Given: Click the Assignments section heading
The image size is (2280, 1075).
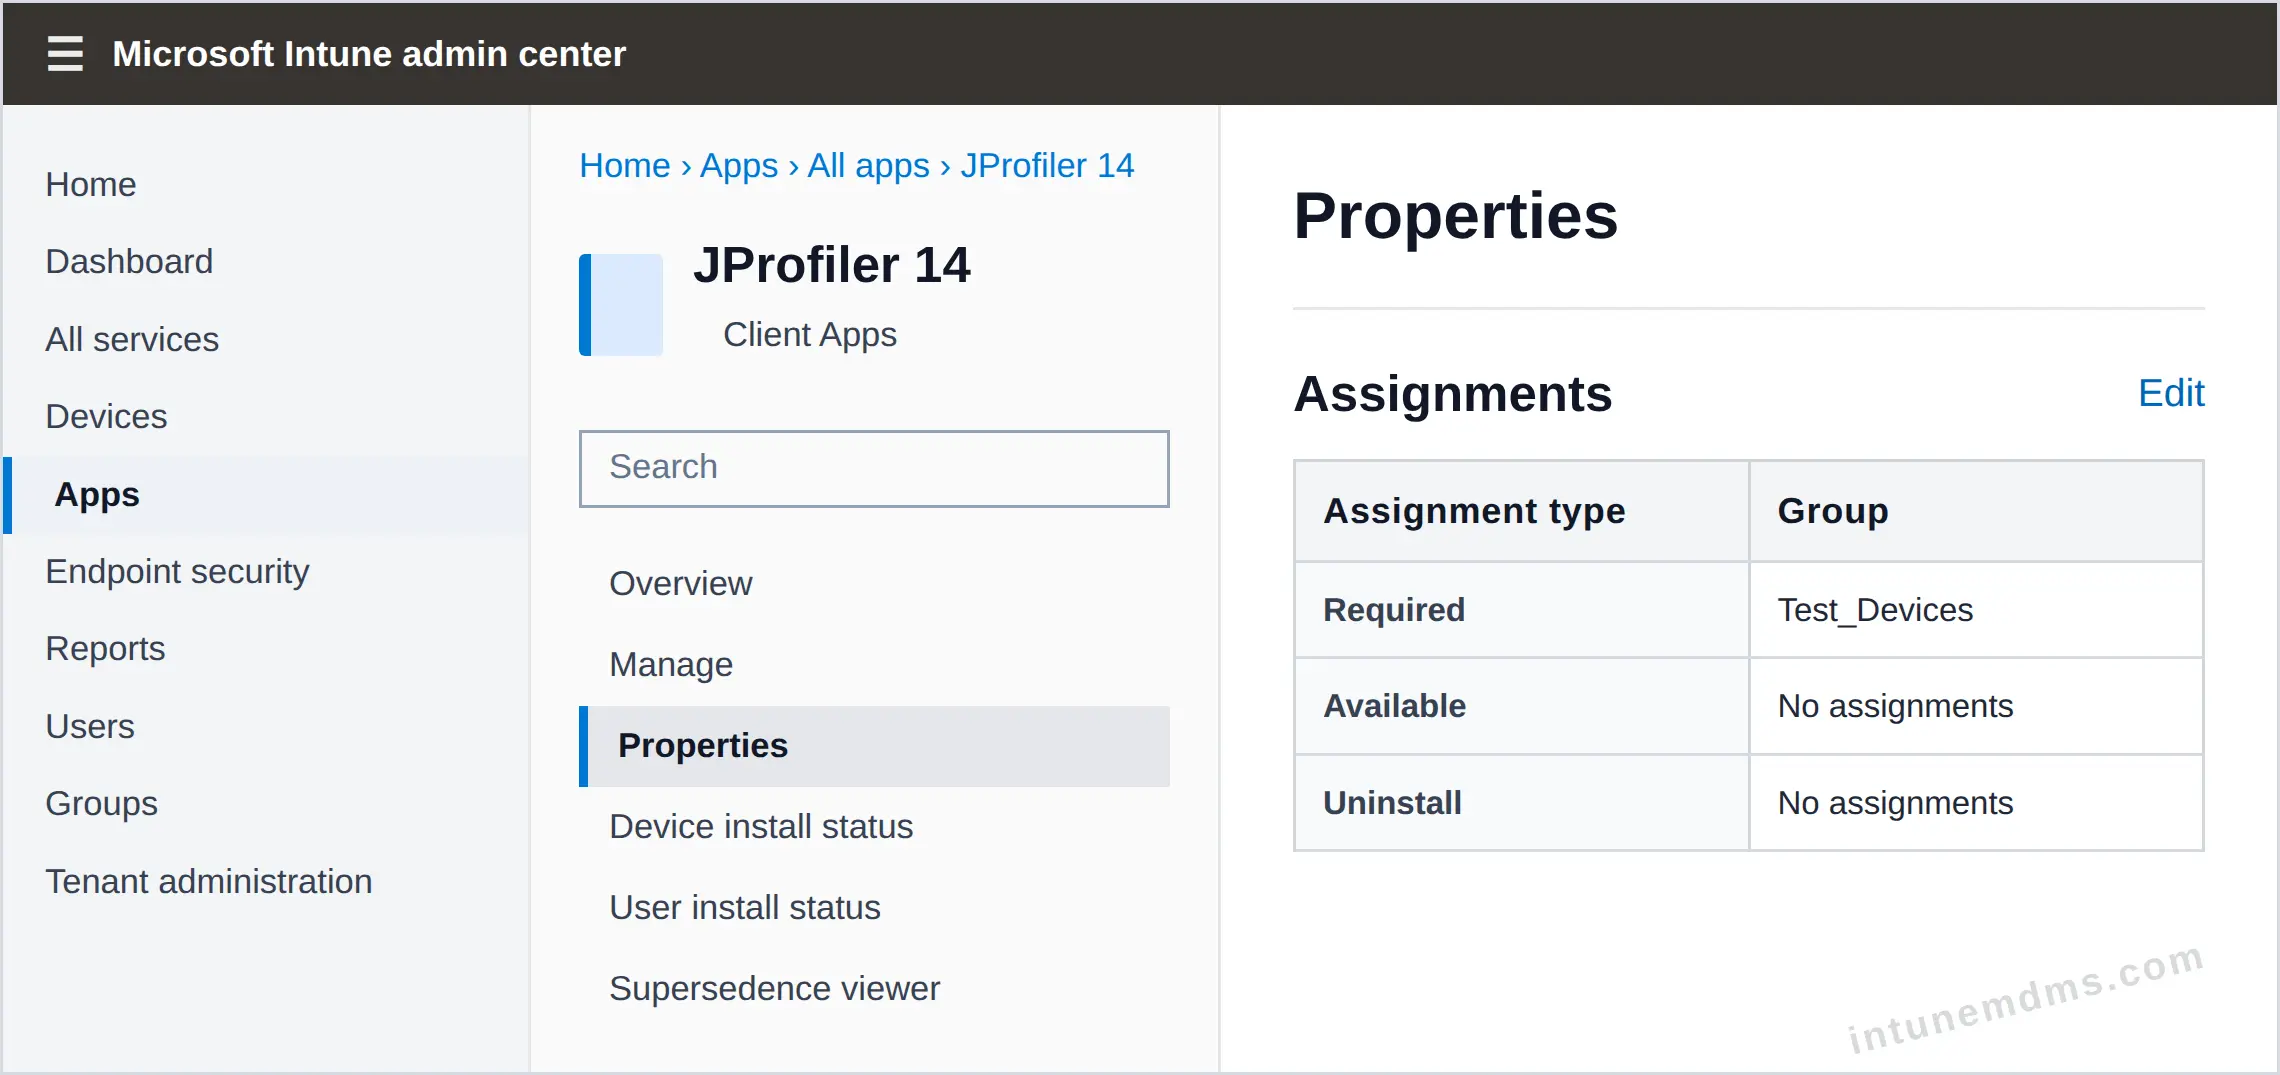Looking at the screenshot, I should click(1452, 394).
